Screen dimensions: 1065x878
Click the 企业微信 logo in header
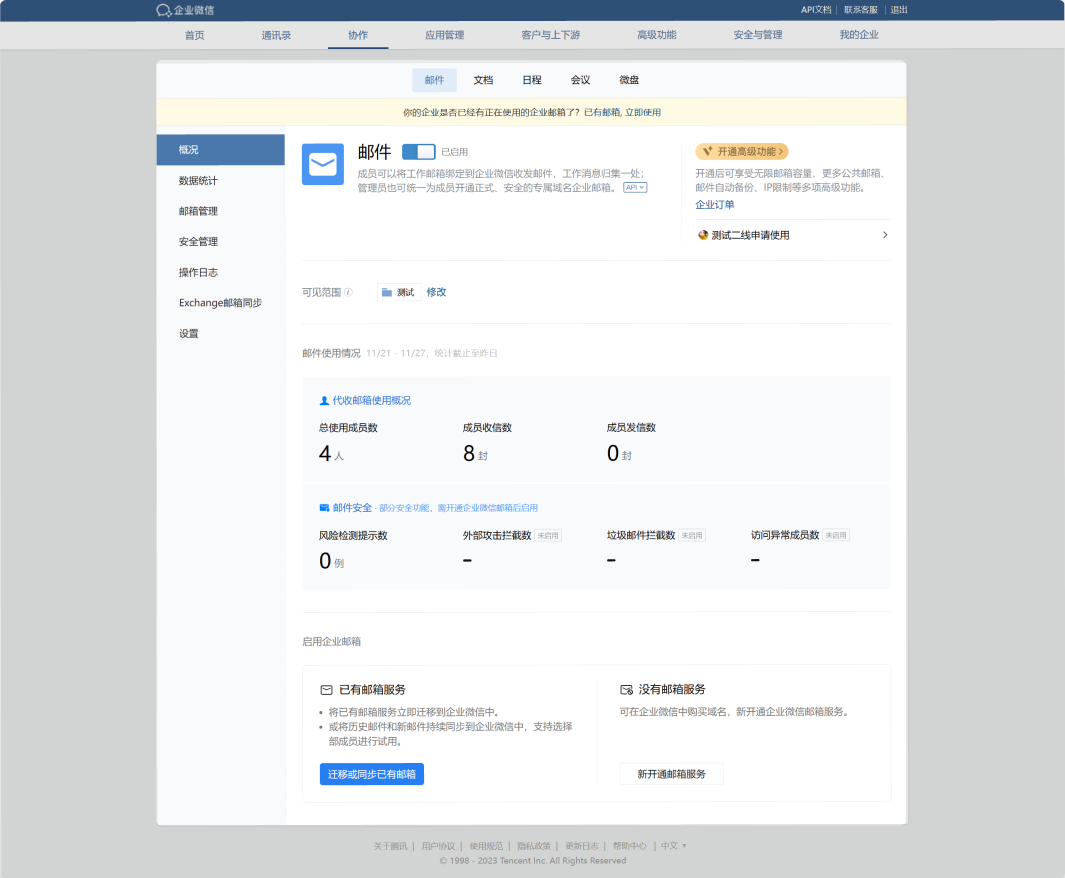click(185, 10)
